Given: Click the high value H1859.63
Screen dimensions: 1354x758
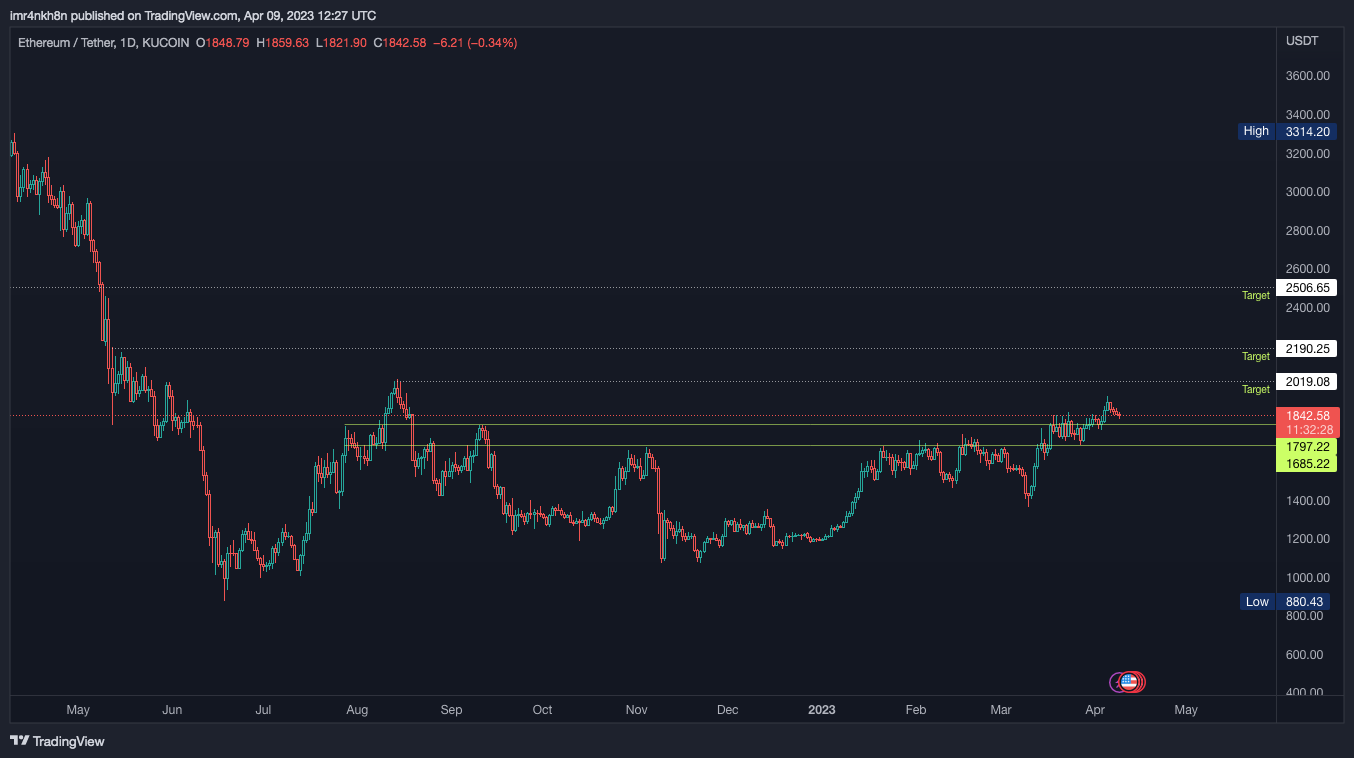Looking at the screenshot, I should coord(283,43).
